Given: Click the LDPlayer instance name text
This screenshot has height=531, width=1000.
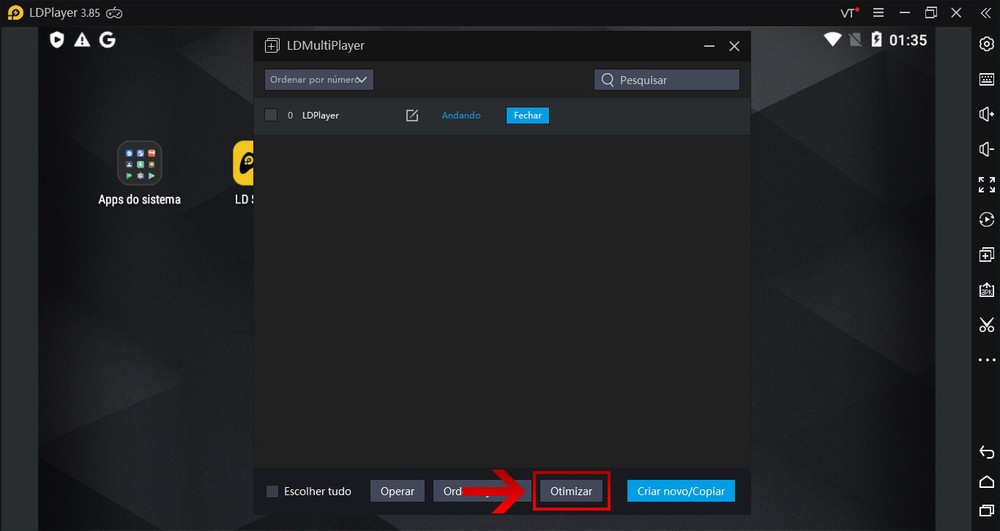Looking at the screenshot, I should [321, 115].
